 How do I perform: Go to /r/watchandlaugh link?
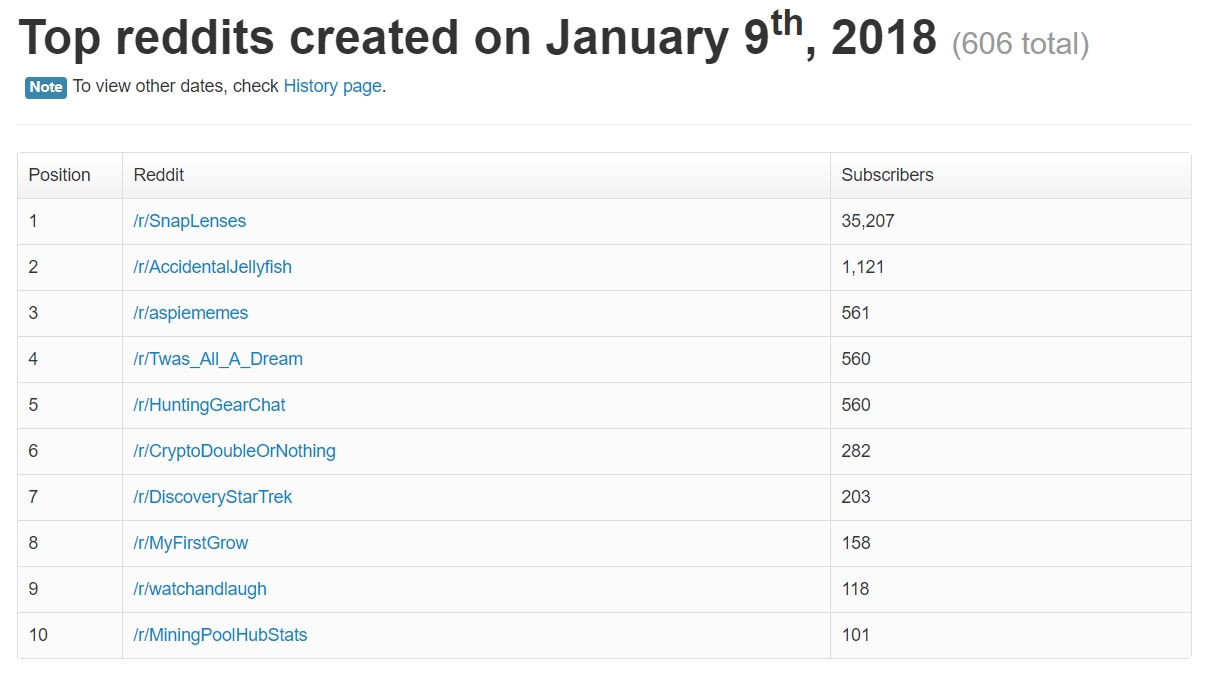[200, 589]
